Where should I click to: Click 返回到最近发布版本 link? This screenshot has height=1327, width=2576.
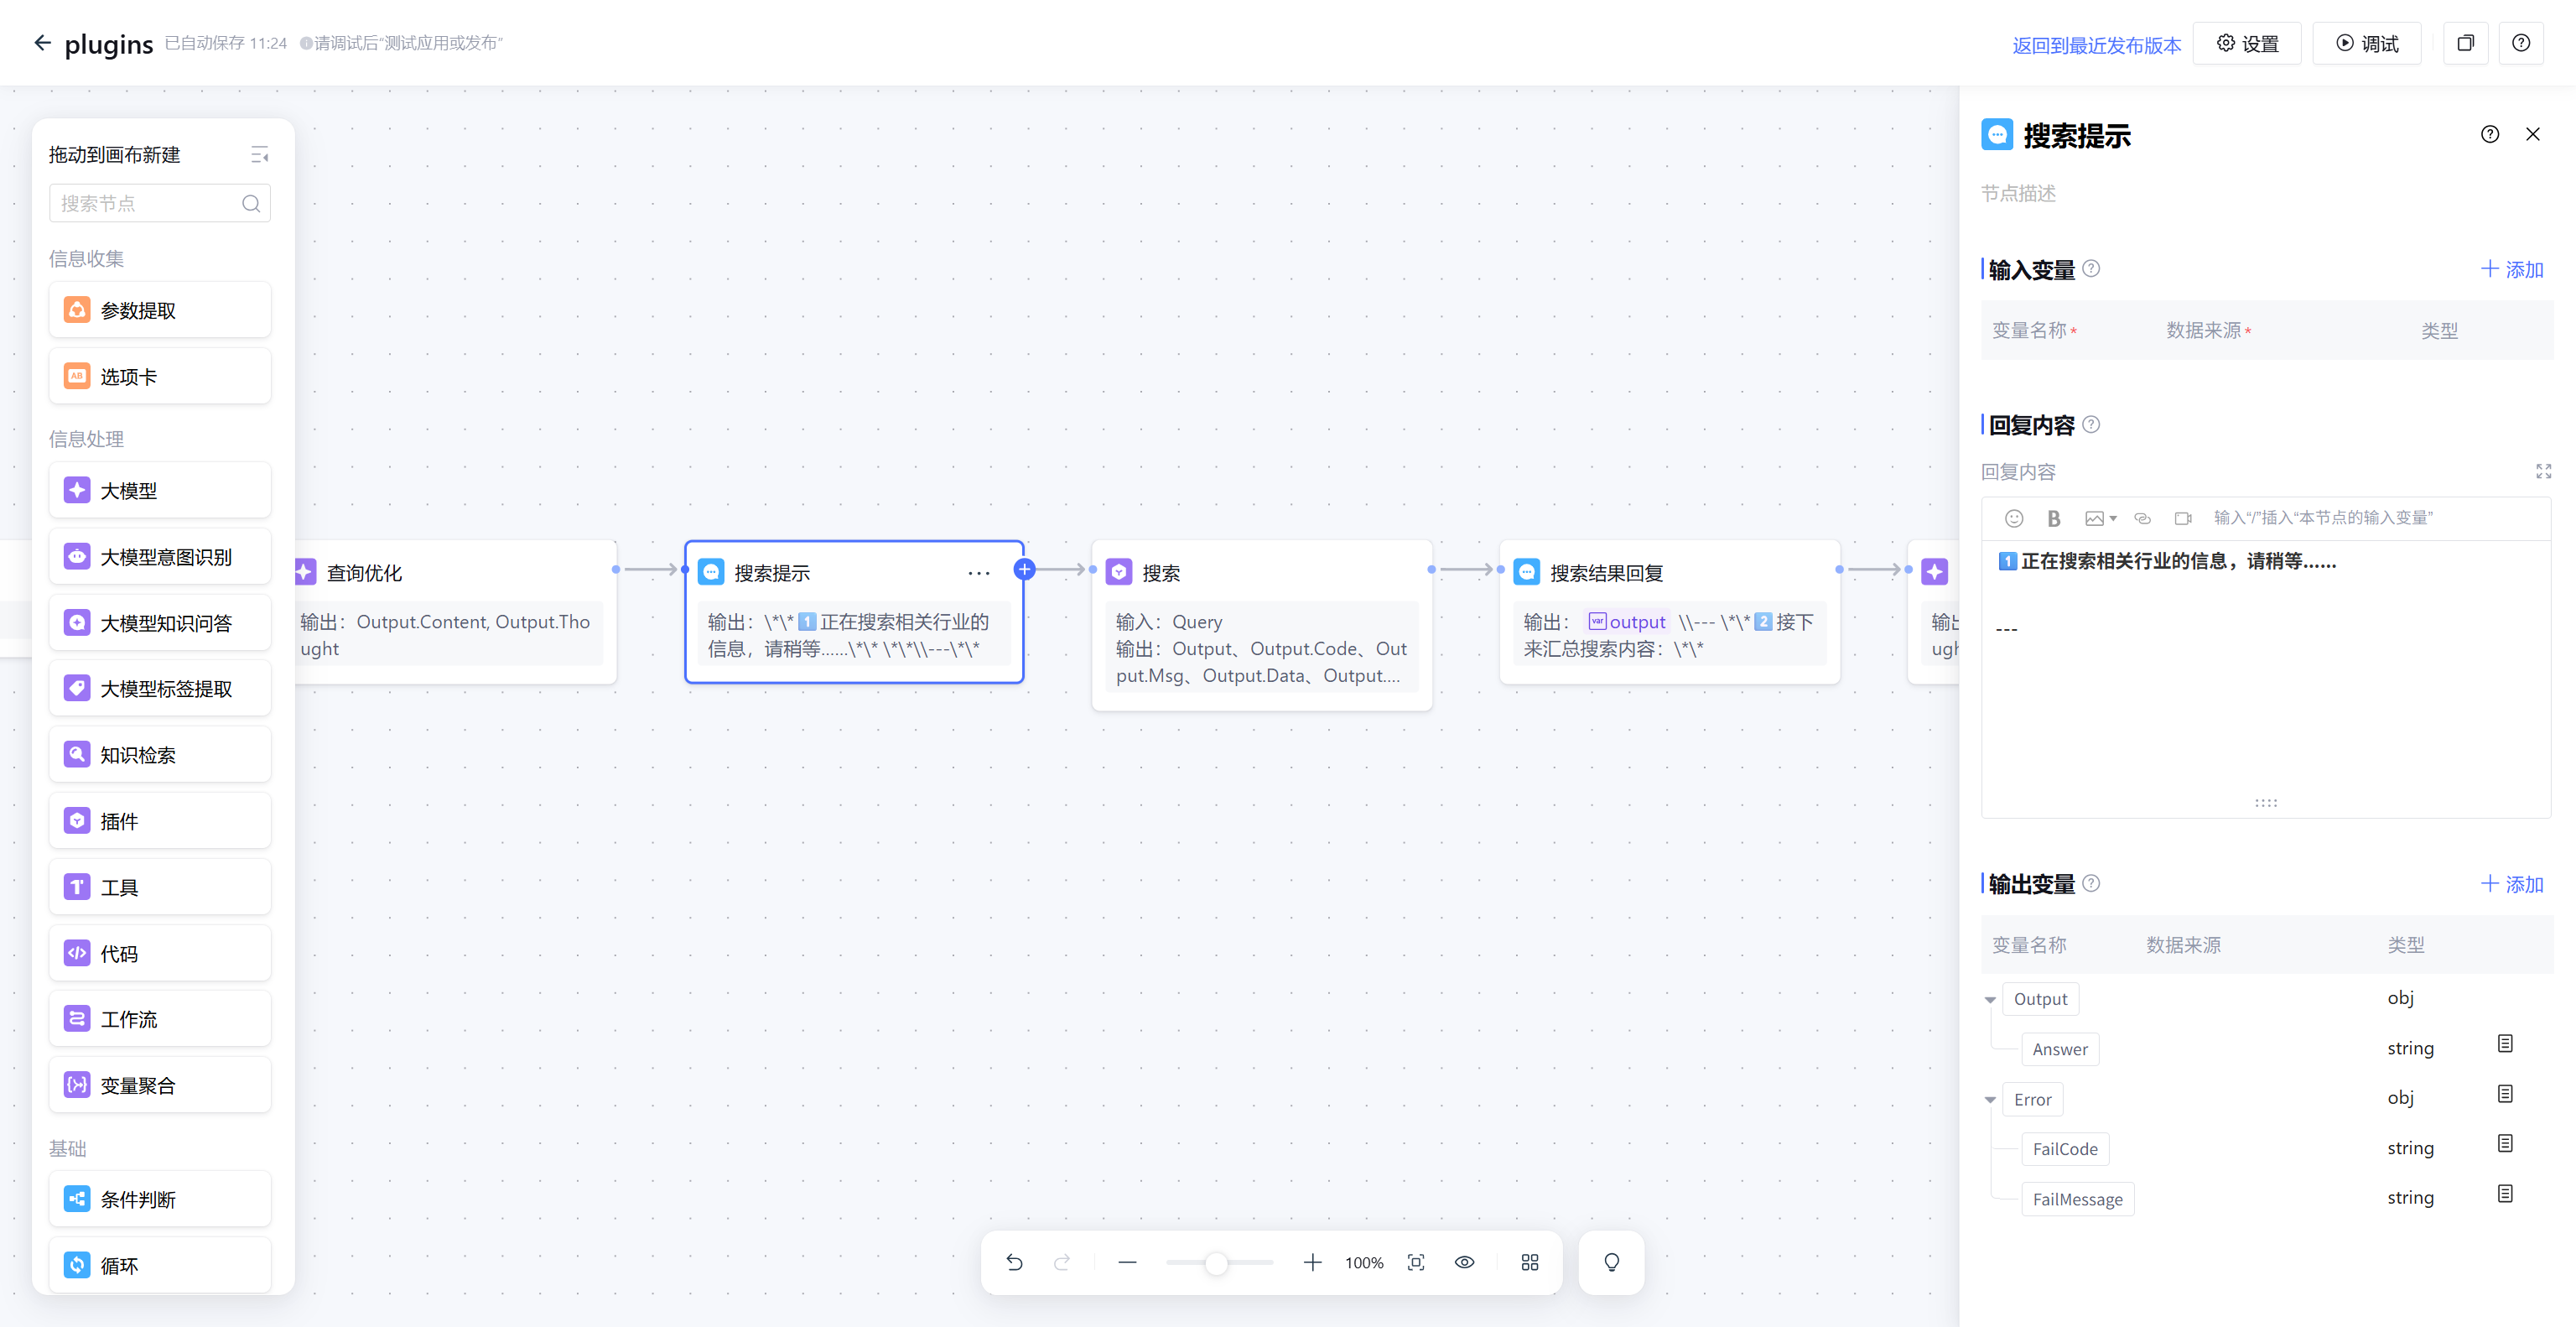point(2096,45)
